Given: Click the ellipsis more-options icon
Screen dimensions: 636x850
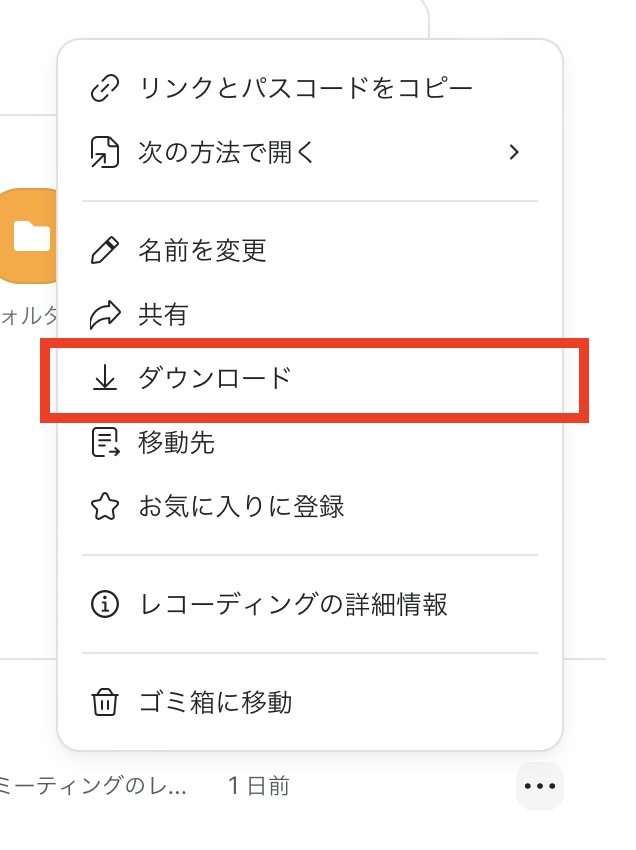Looking at the screenshot, I should tap(539, 786).
